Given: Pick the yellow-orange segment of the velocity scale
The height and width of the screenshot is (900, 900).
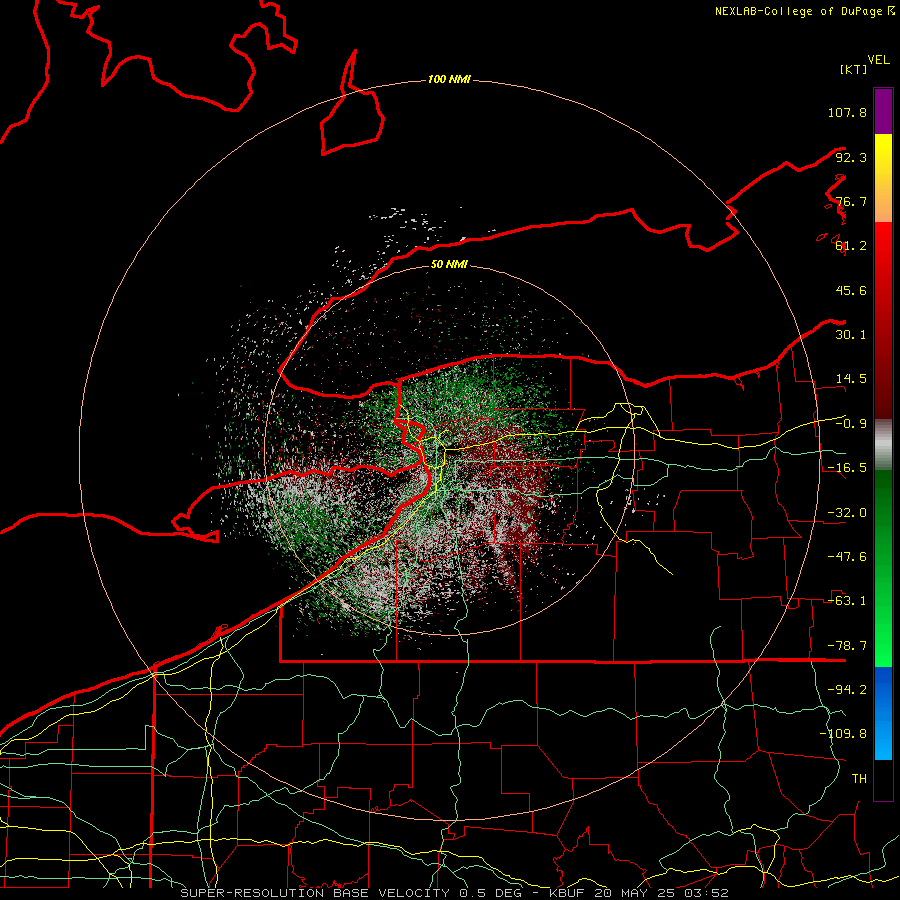Looking at the screenshot, I should point(883,178).
